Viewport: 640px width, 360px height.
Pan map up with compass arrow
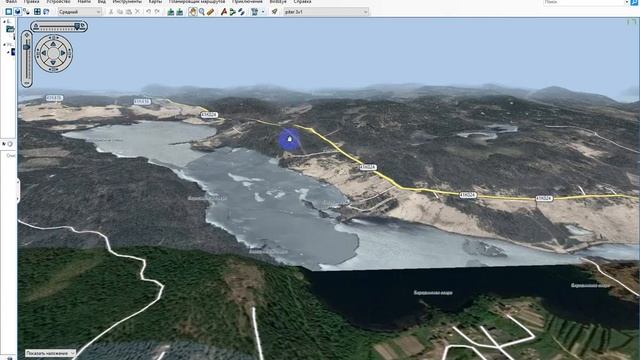point(53,43)
